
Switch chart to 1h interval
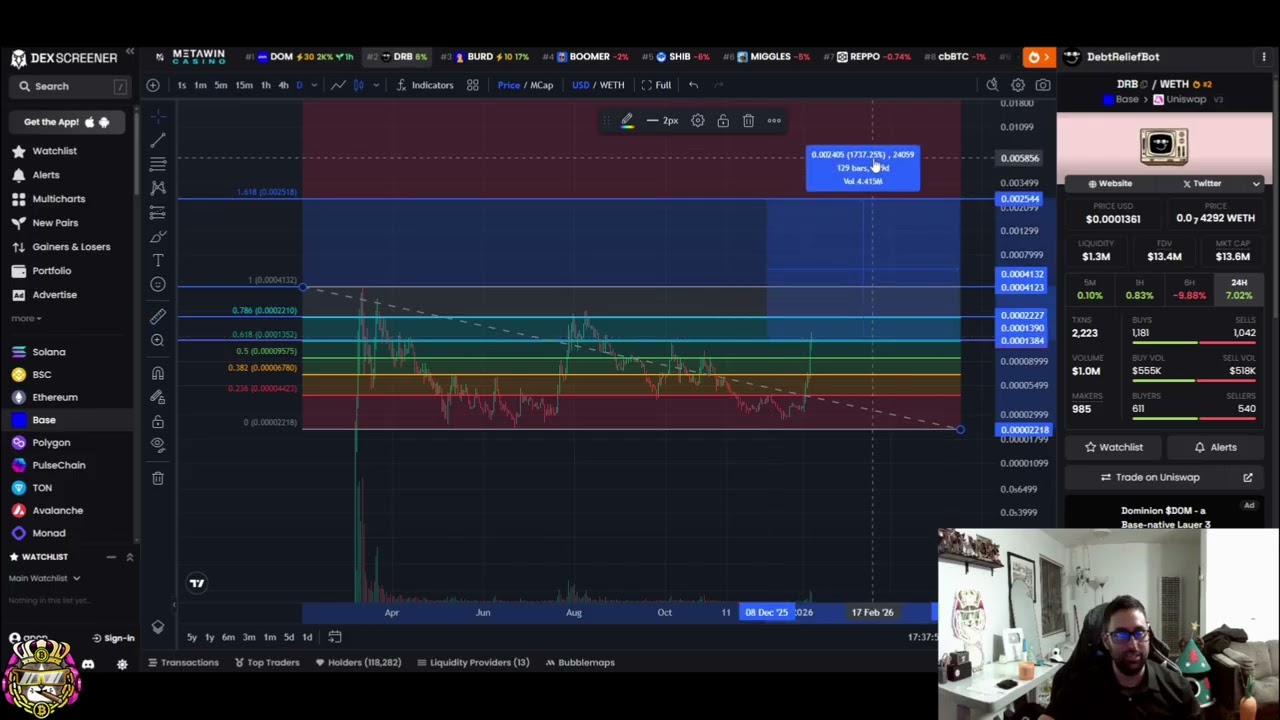click(x=265, y=85)
